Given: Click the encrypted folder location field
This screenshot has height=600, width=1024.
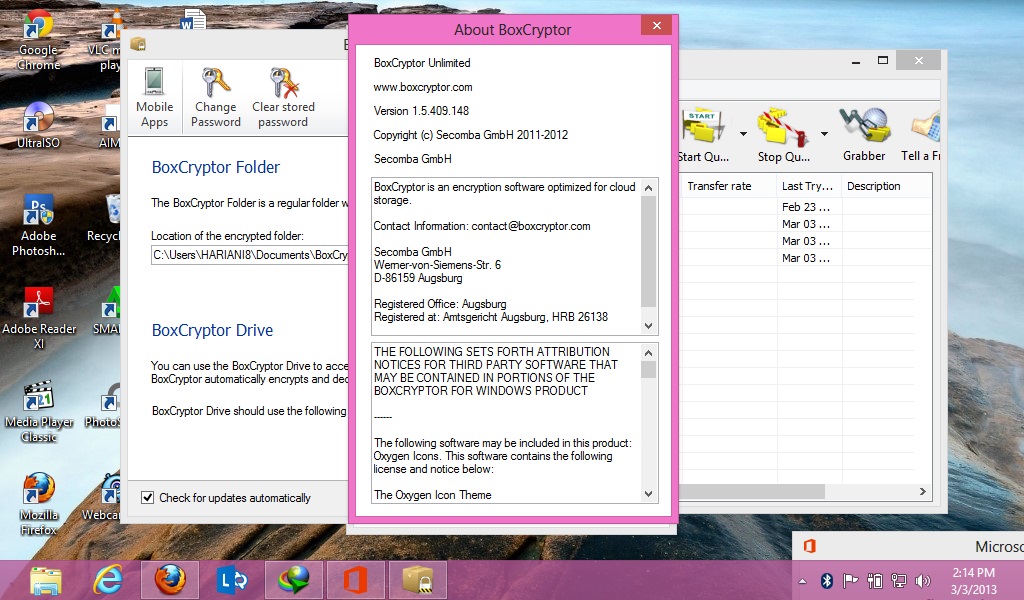Looking at the screenshot, I should click(250, 255).
